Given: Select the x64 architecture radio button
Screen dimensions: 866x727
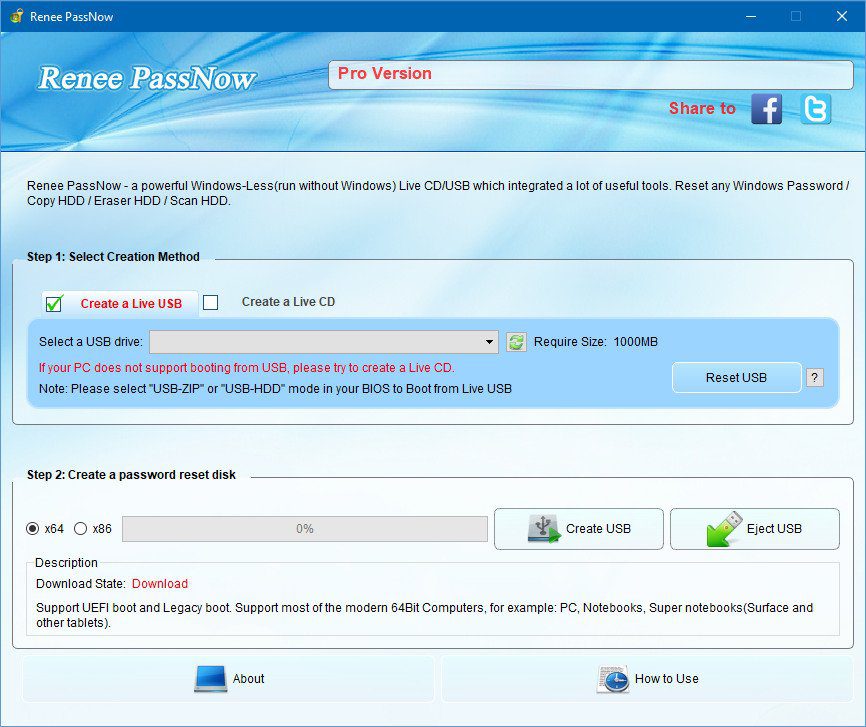Looking at the screenshot, I should (x=33, y=529).
